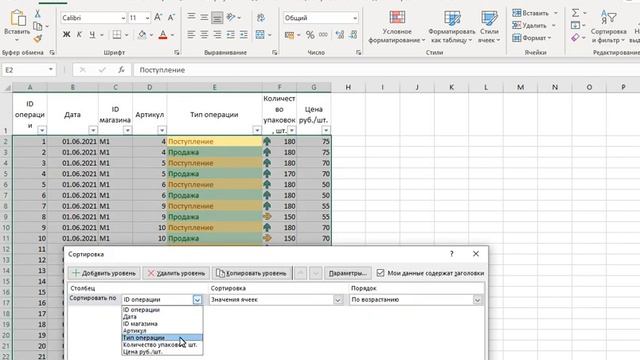
Task: Apply thousands separator (000) format
Action: tap(323, 35)
